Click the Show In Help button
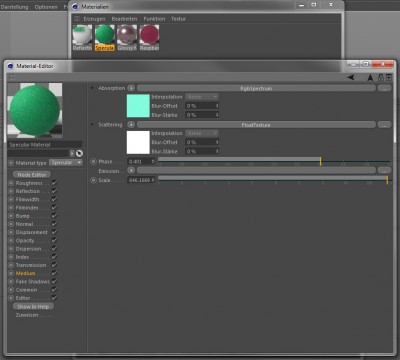Image resolution: width=400 pixels, height=360 pixels. point(33,306)
